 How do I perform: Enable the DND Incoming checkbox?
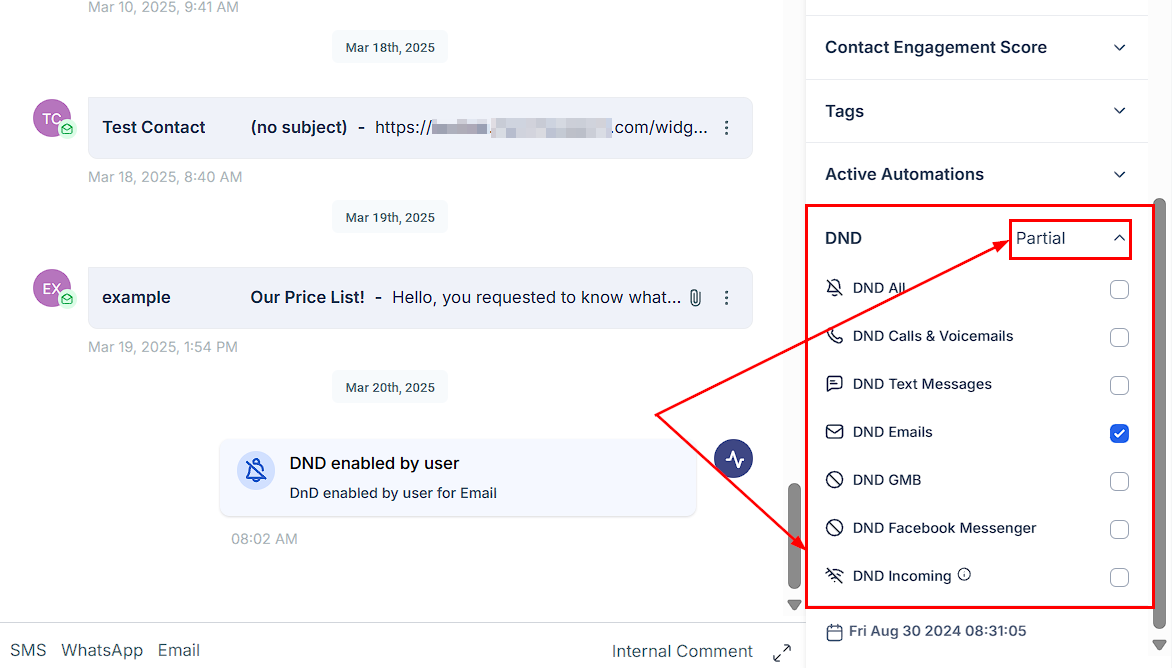1119,577
